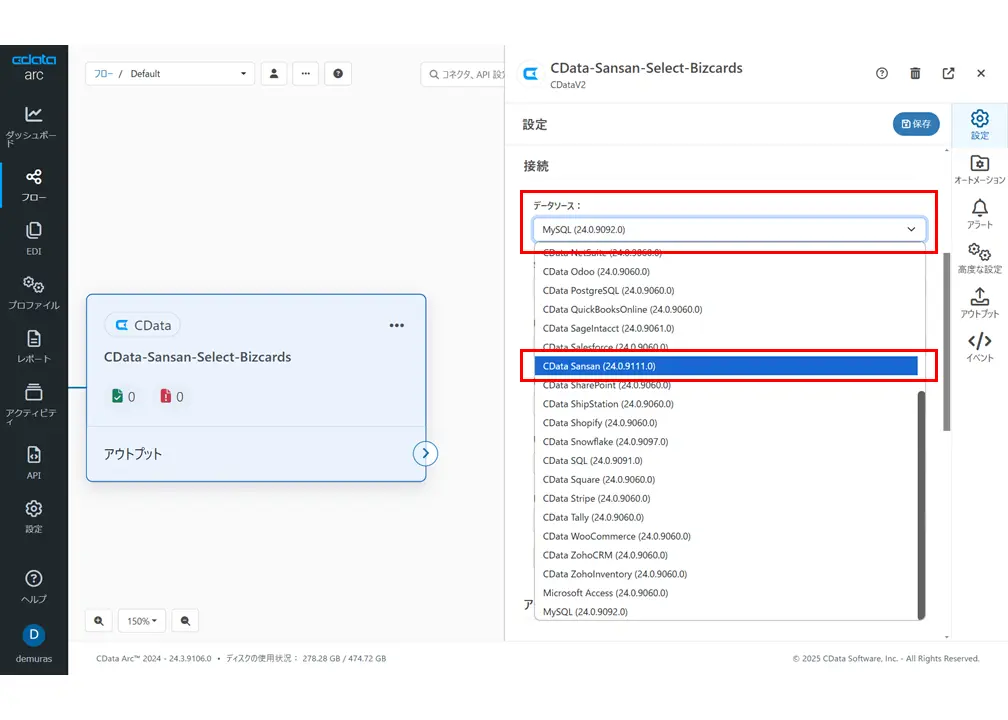Switch to the Alert (アラート) tab

point(980,214)
